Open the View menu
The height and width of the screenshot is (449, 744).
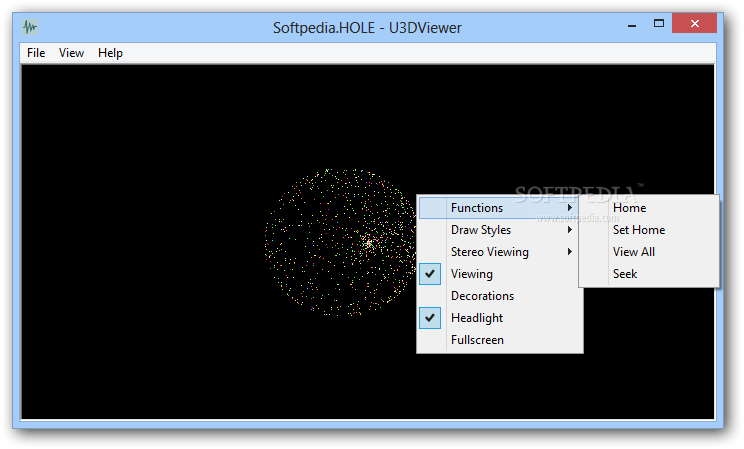point(71,53)
